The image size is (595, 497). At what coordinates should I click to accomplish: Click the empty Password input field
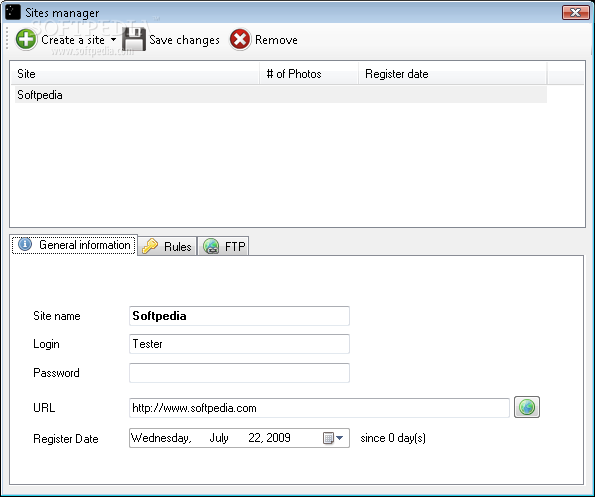(239, 373)
